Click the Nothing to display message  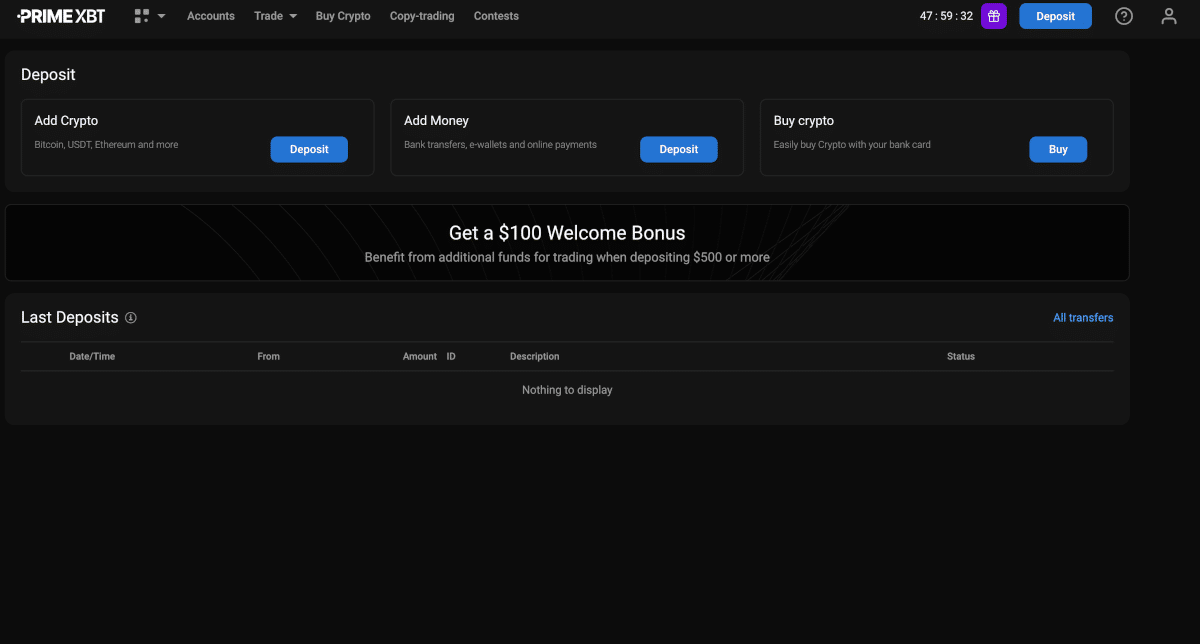coord(567,390)
